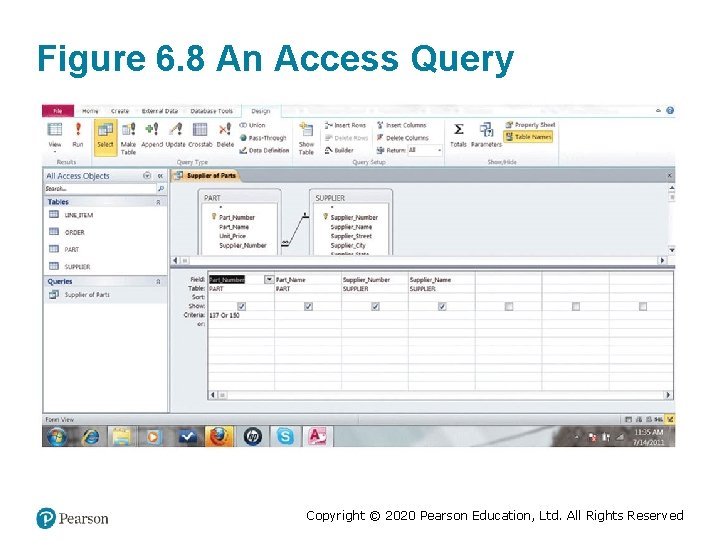This screenshot has width=720, height=540.
Task: Launch Internet Explorer from taskbar
Action: click(90, 436)
